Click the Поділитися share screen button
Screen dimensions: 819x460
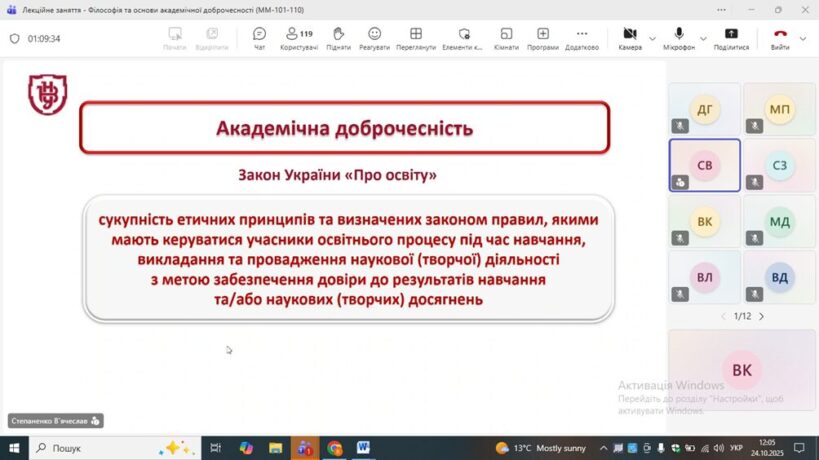click(x=731, y=38)
